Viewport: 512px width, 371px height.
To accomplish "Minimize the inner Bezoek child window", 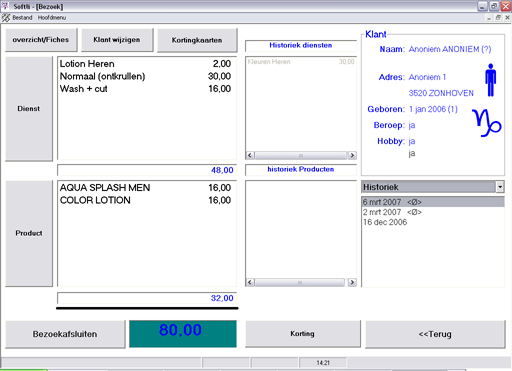I will (x=489, y=18).
